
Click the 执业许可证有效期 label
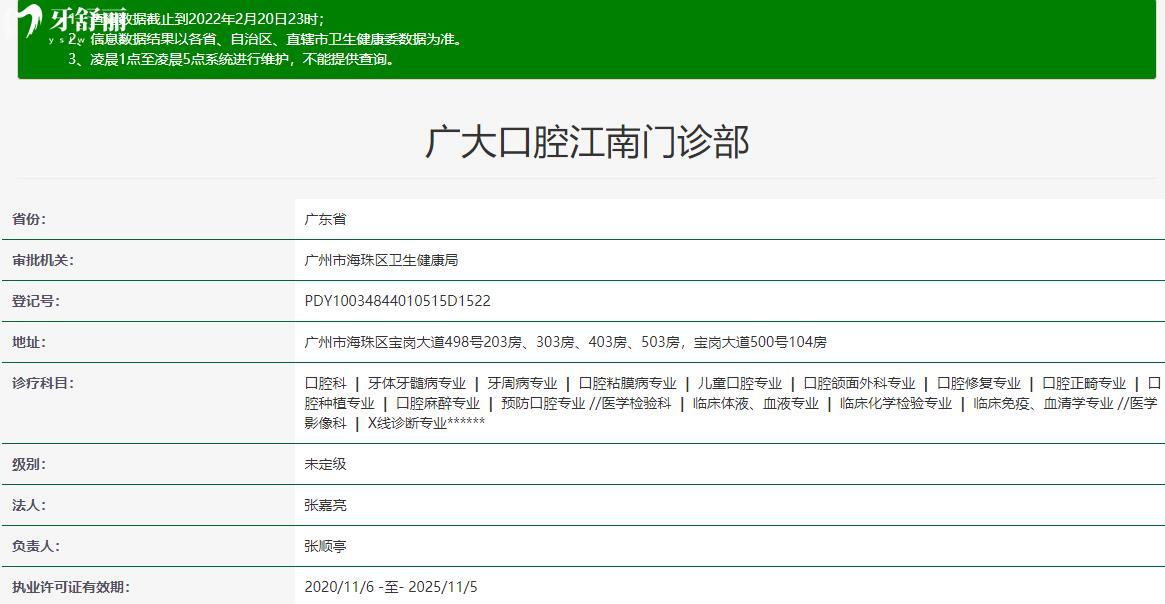click(71, 587)
